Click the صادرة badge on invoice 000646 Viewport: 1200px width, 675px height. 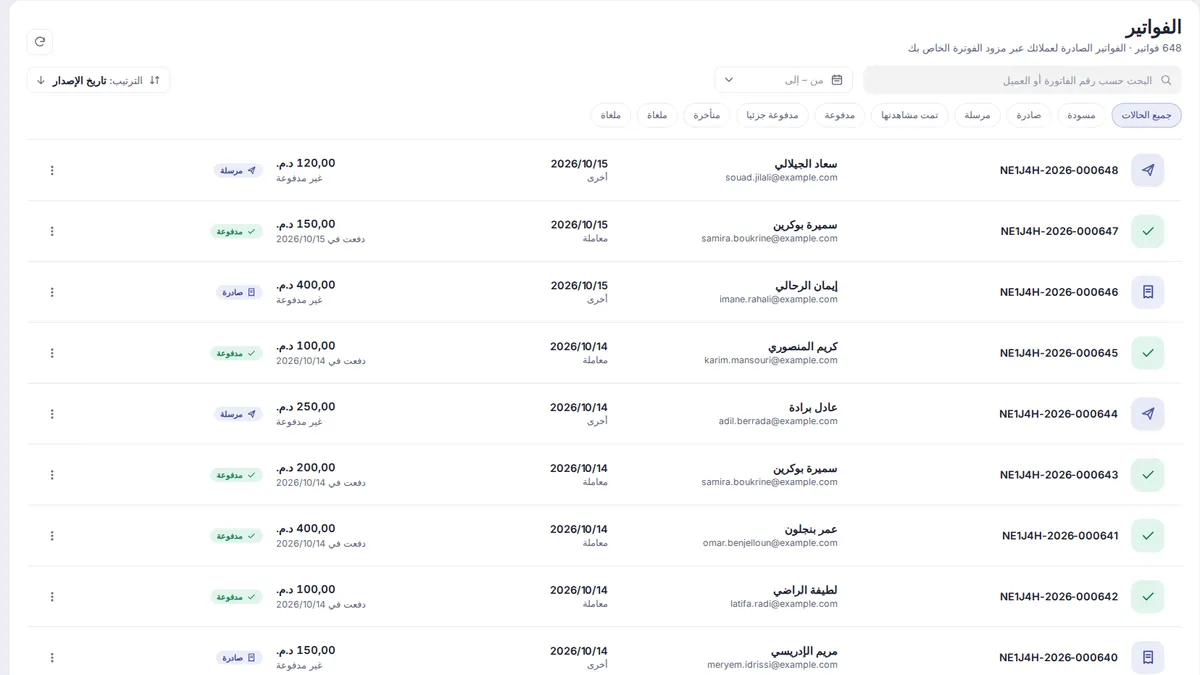(x=239, y=293)
